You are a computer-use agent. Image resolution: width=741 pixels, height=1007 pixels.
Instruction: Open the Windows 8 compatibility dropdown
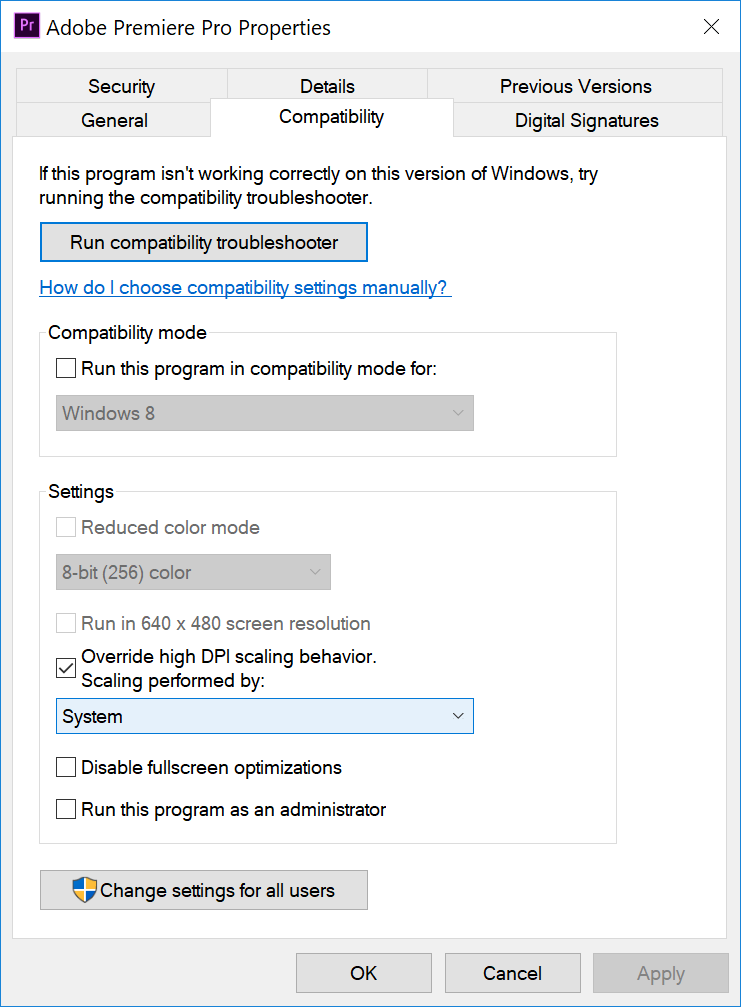[265, 413]
